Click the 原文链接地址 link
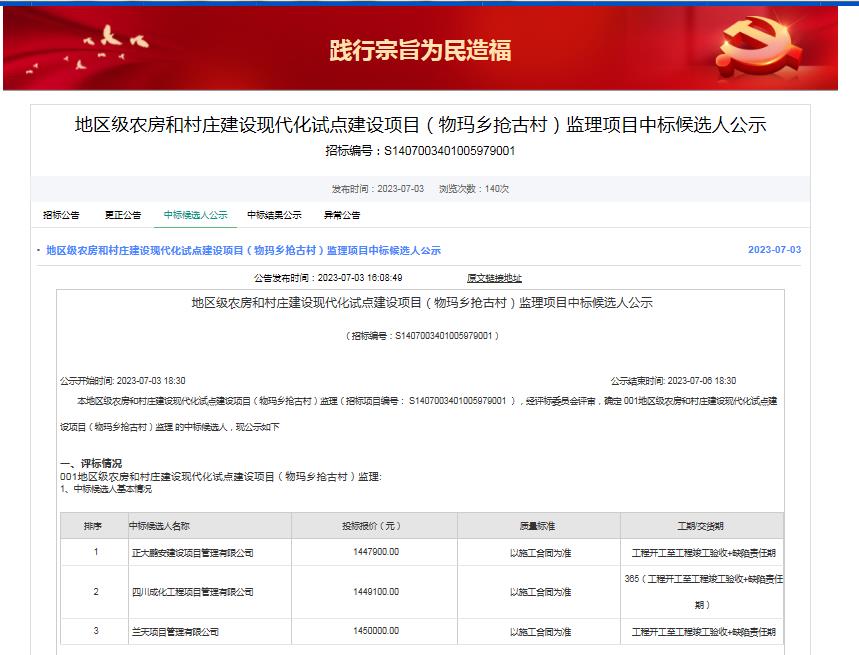Image resolution: width=859 pixels, height=655 pixels. [494, 278]
